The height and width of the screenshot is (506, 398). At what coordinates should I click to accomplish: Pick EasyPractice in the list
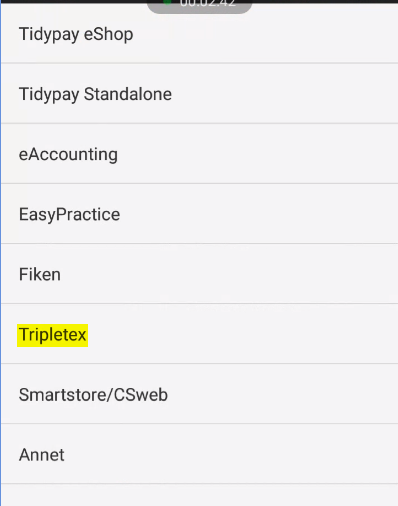pyautogui.click(x=199, y=214)
